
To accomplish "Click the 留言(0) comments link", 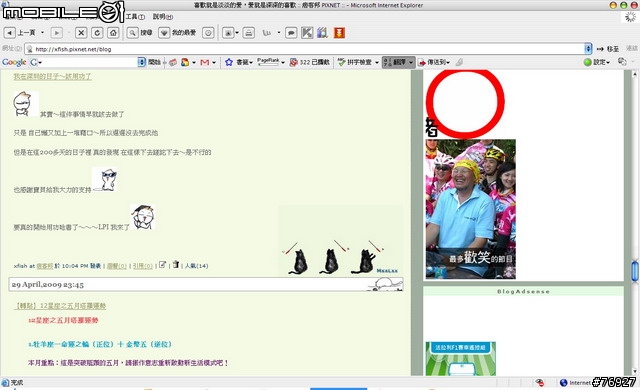I will coord(116,266).
